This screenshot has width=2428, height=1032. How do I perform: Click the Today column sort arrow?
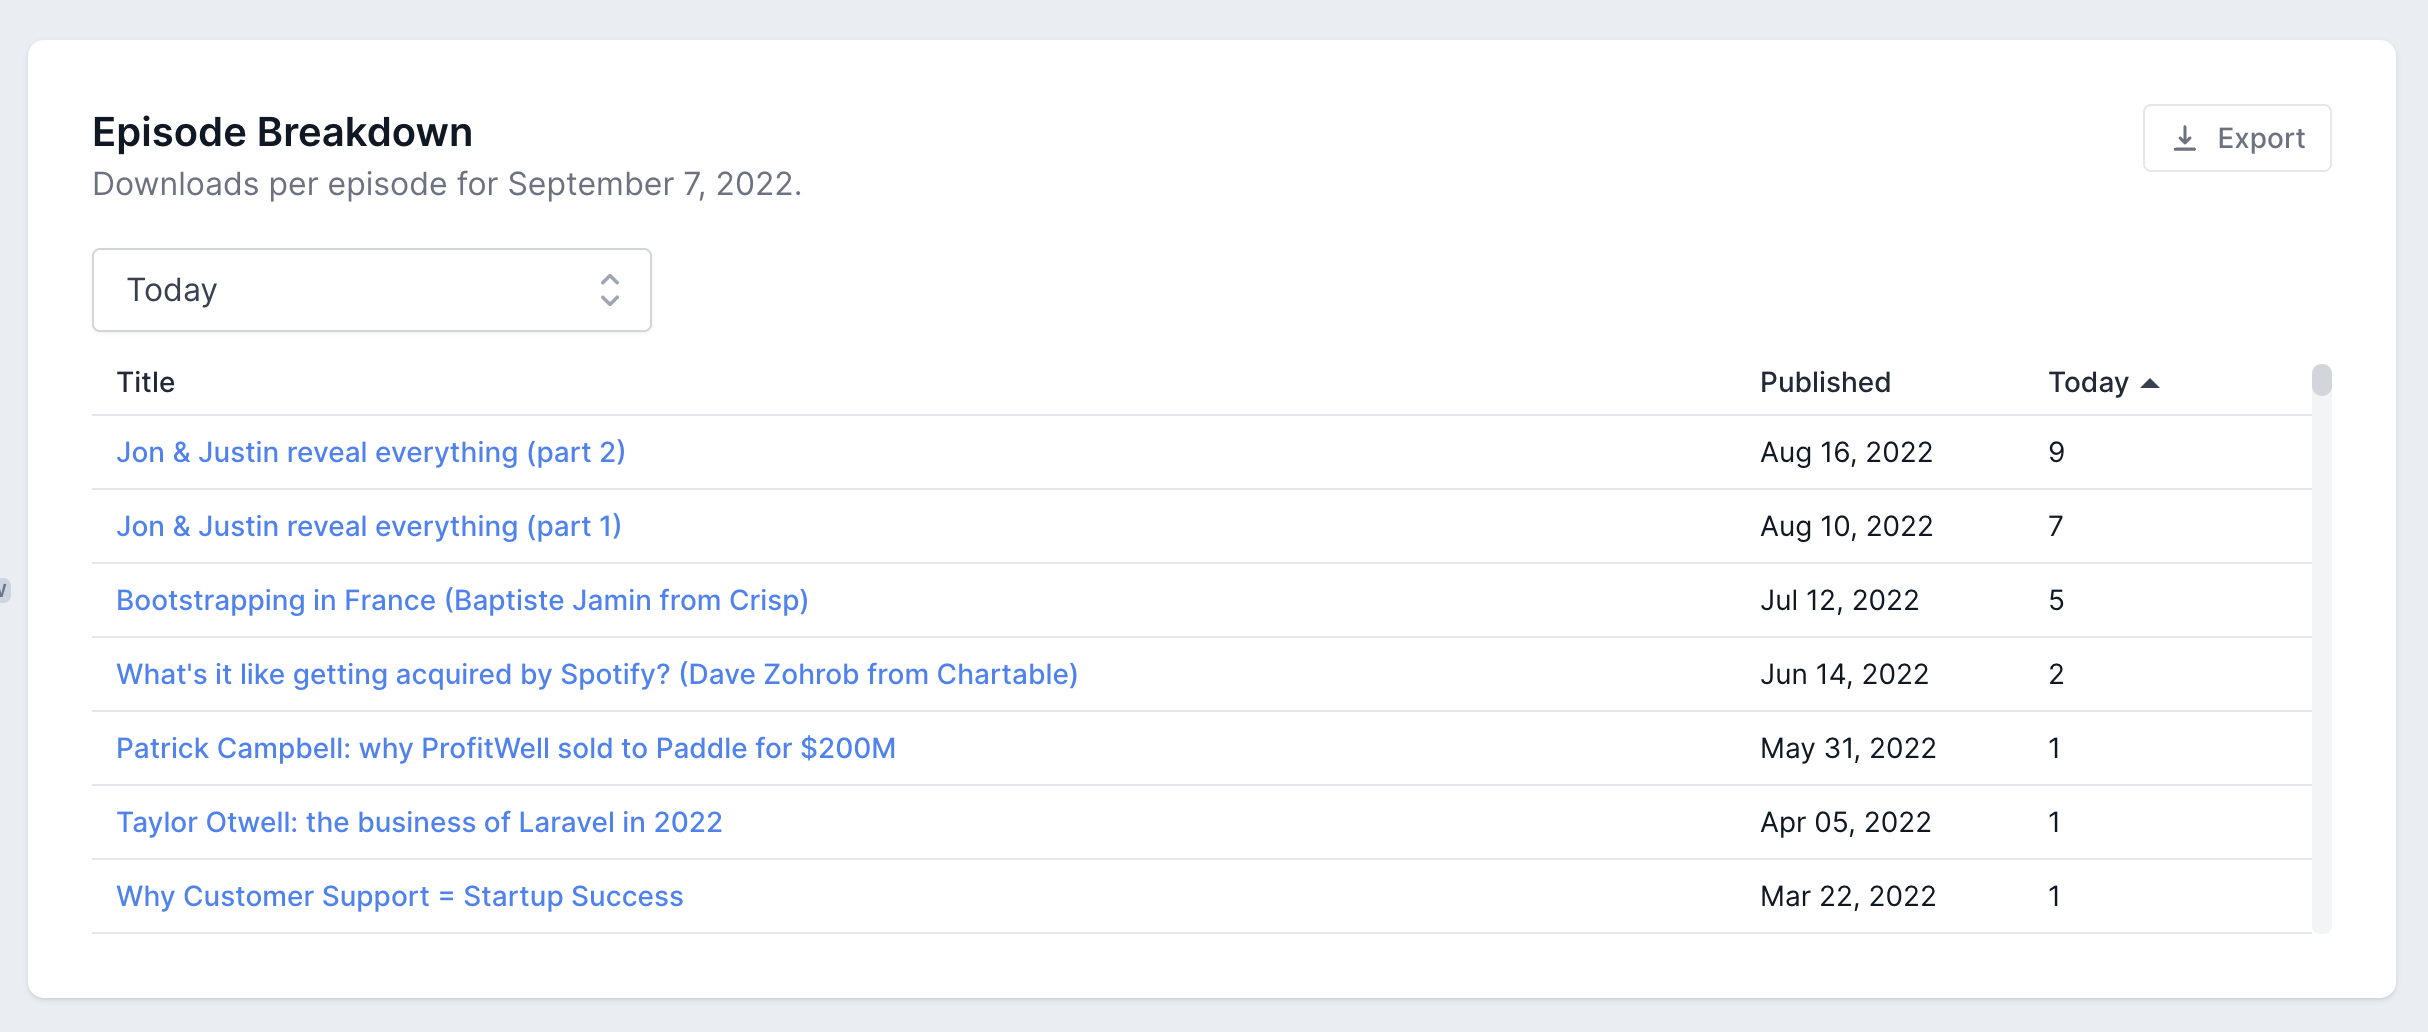pos(2150,383)
